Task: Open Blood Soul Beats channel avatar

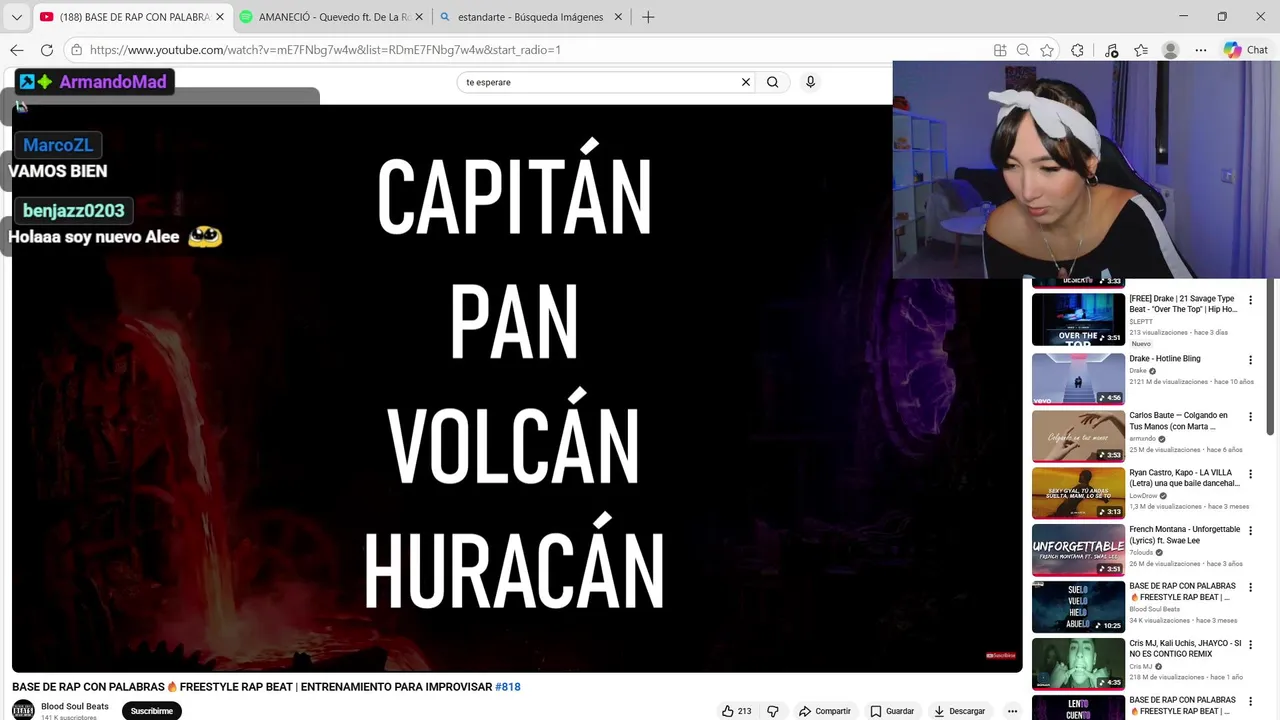Action: click(23, 710)
